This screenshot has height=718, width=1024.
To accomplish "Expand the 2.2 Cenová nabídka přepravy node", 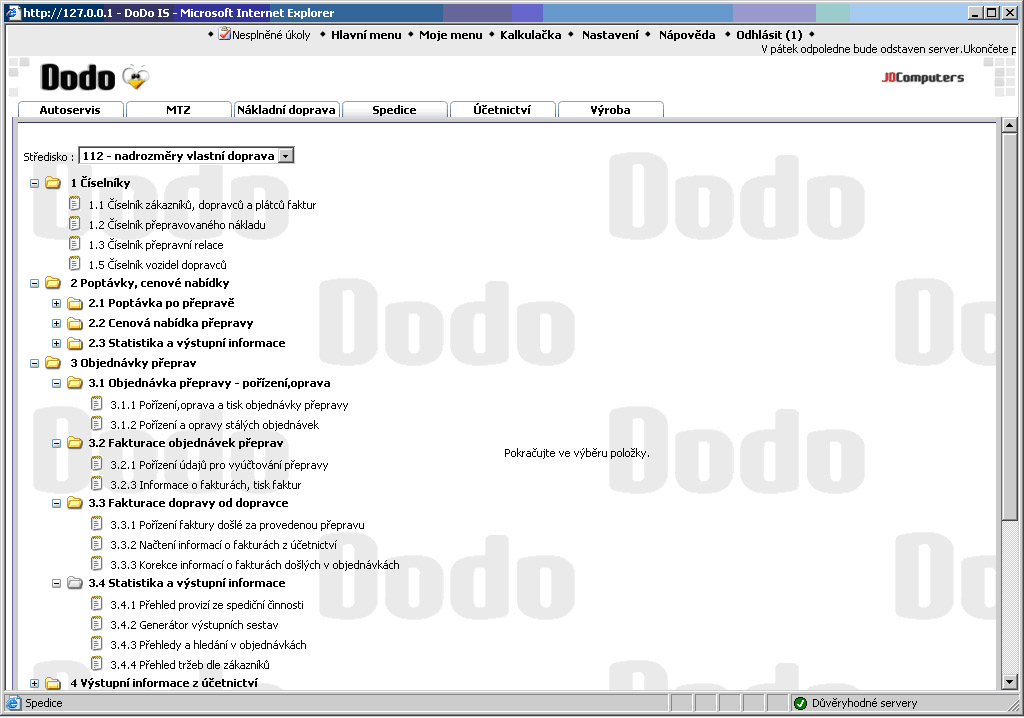I will pyautogui.click(x=56, y=323).
